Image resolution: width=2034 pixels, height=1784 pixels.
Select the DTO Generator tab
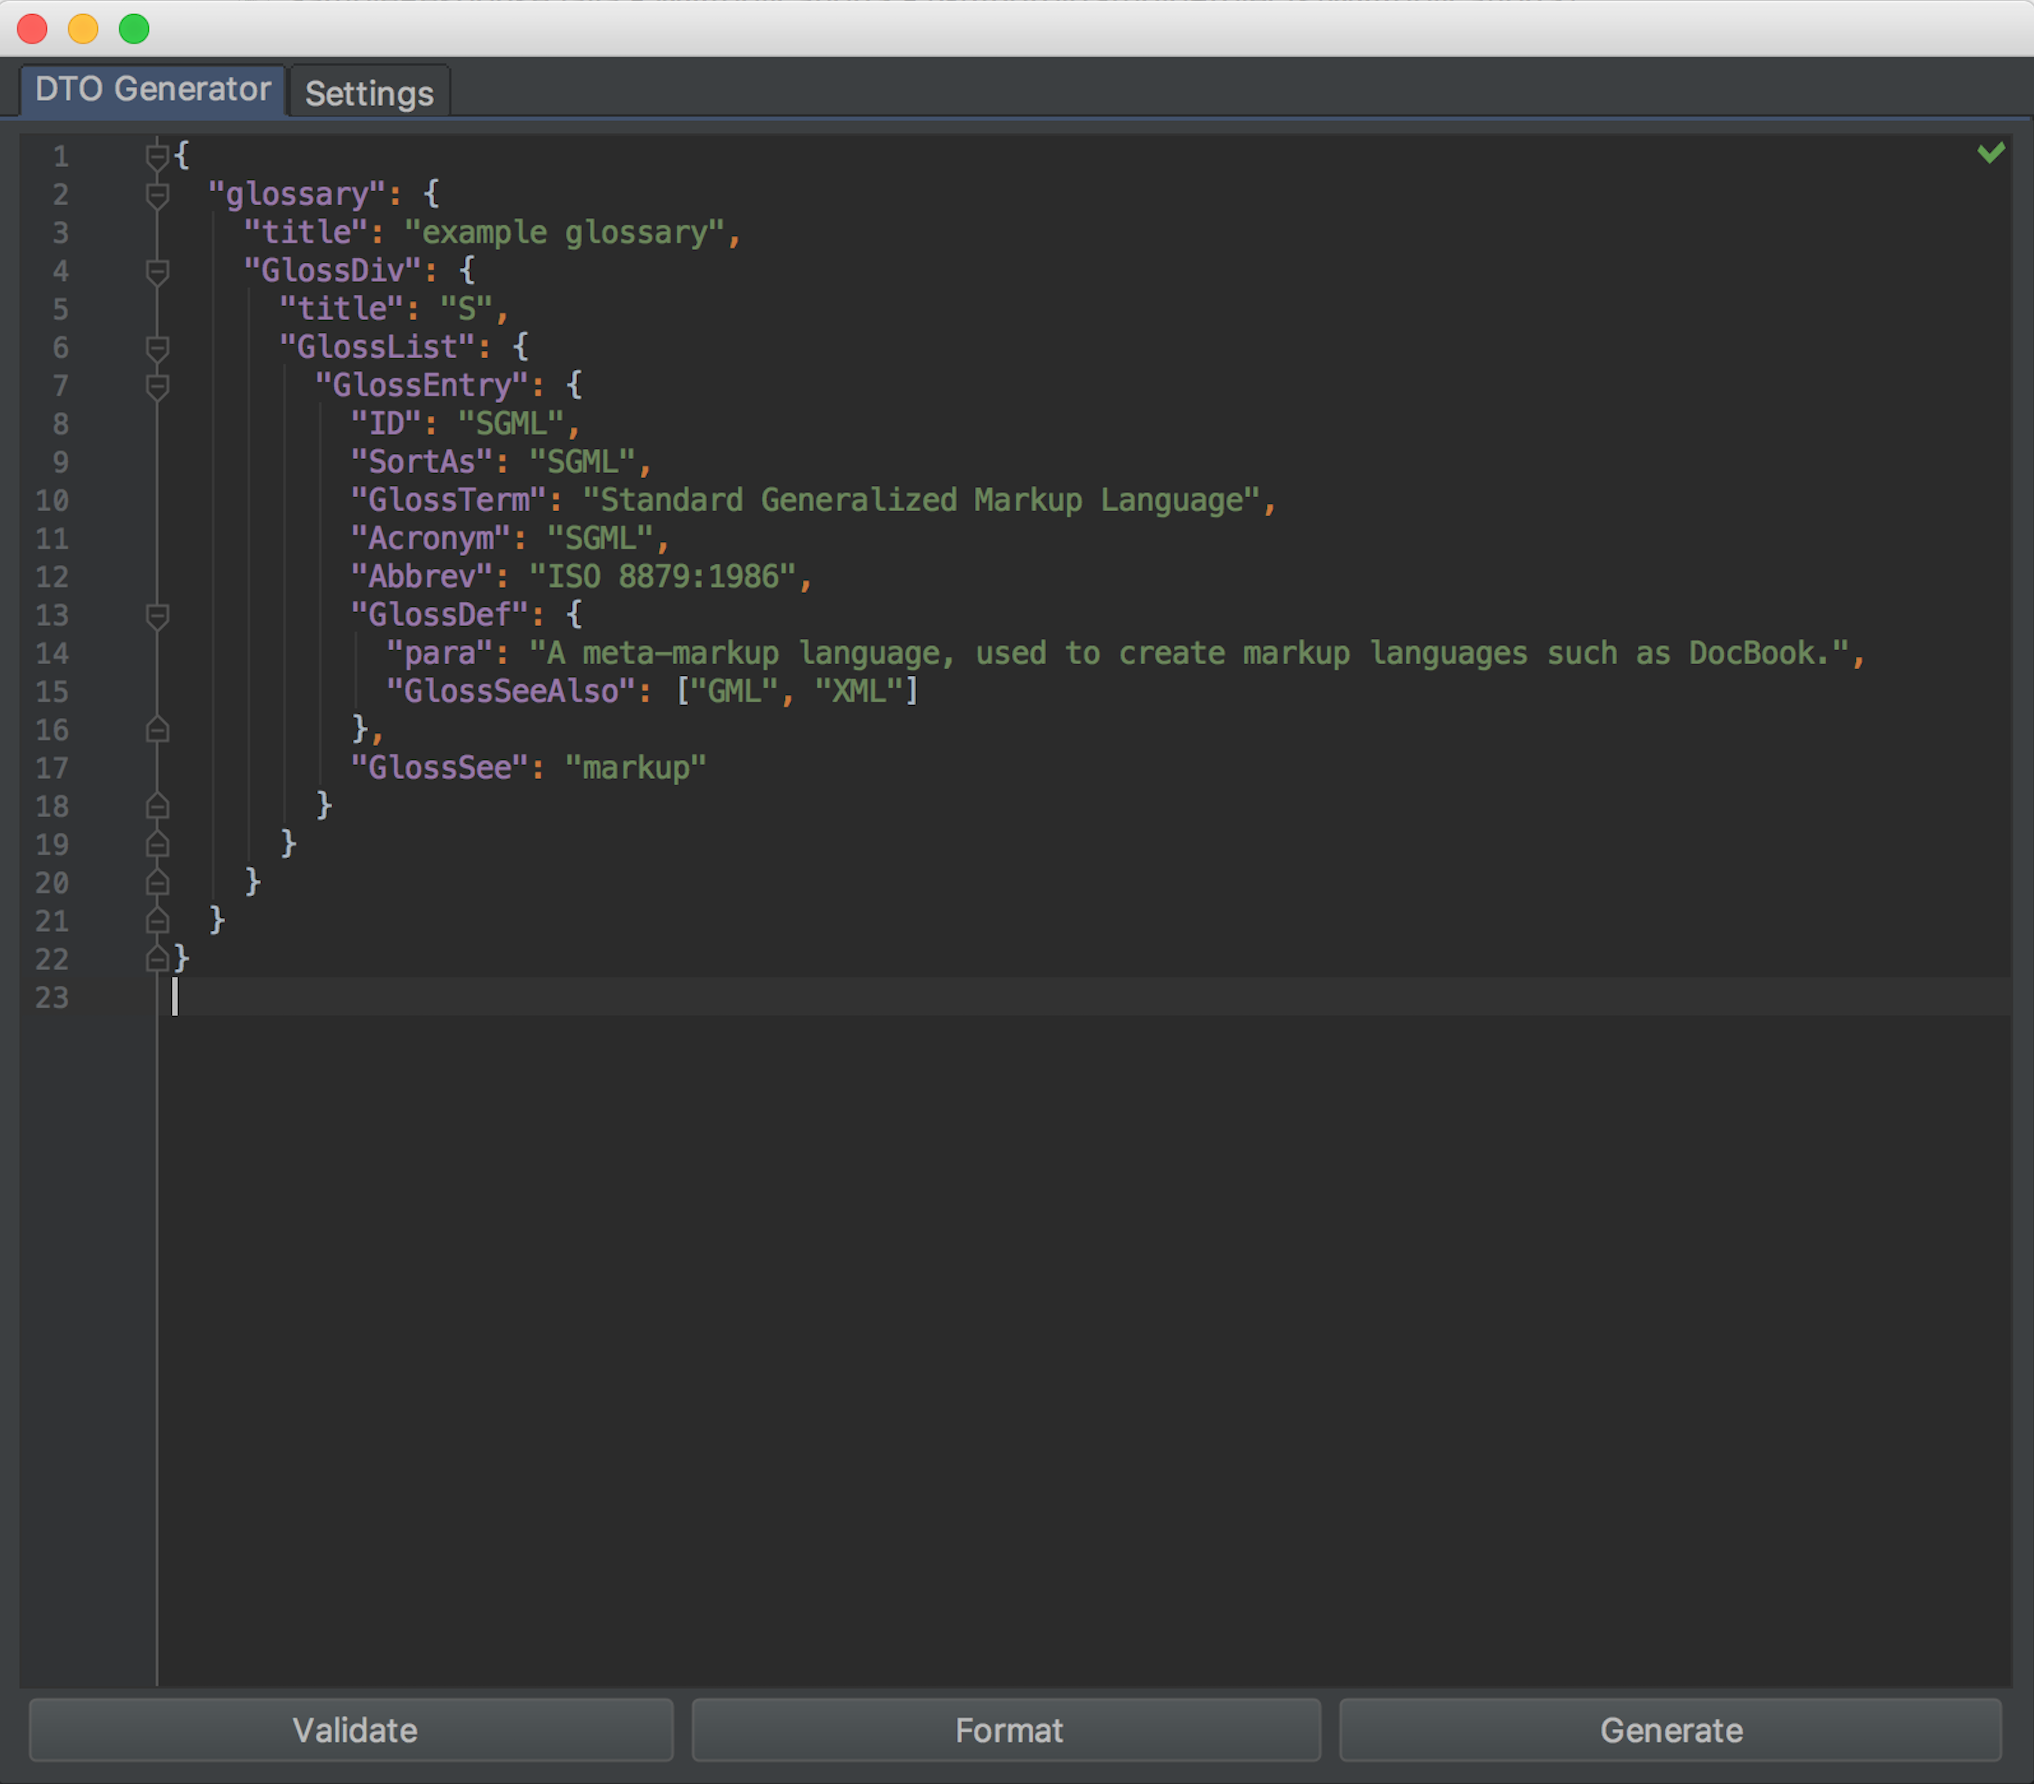click(x=153, y=90)
